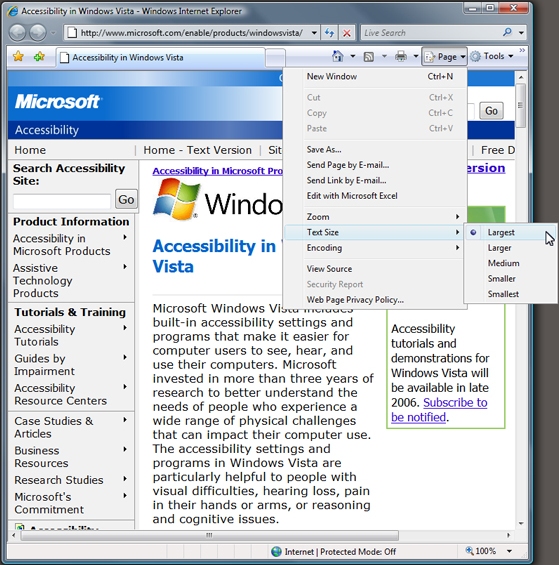
Task: Click the horizontal scrollbar right arrow
Action: [x=509, y=535]
